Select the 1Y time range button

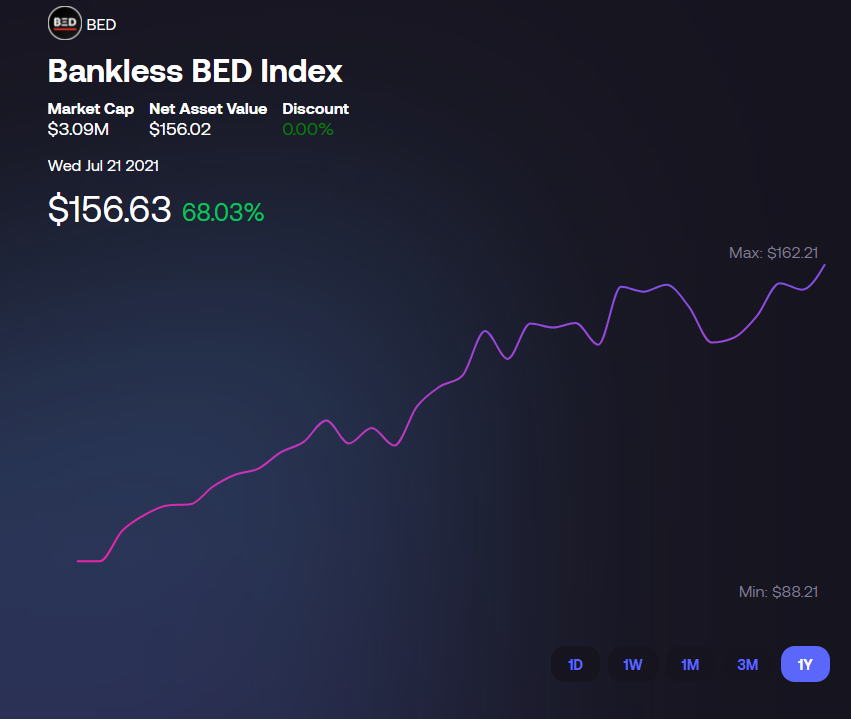[x=805, y=664]
